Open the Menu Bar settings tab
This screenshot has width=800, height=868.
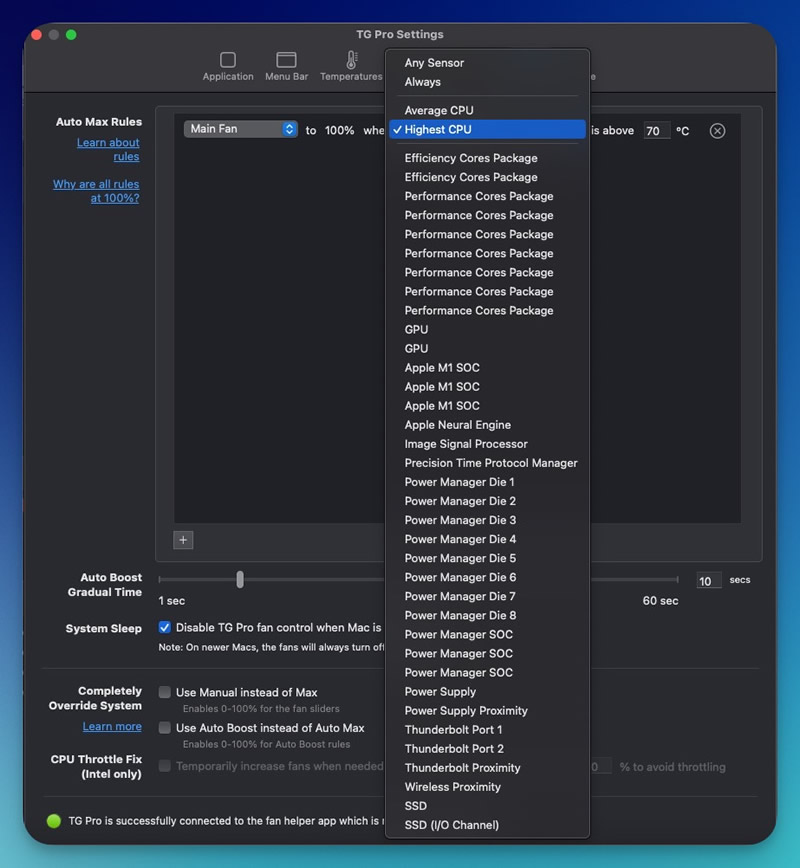click(286, 66)
